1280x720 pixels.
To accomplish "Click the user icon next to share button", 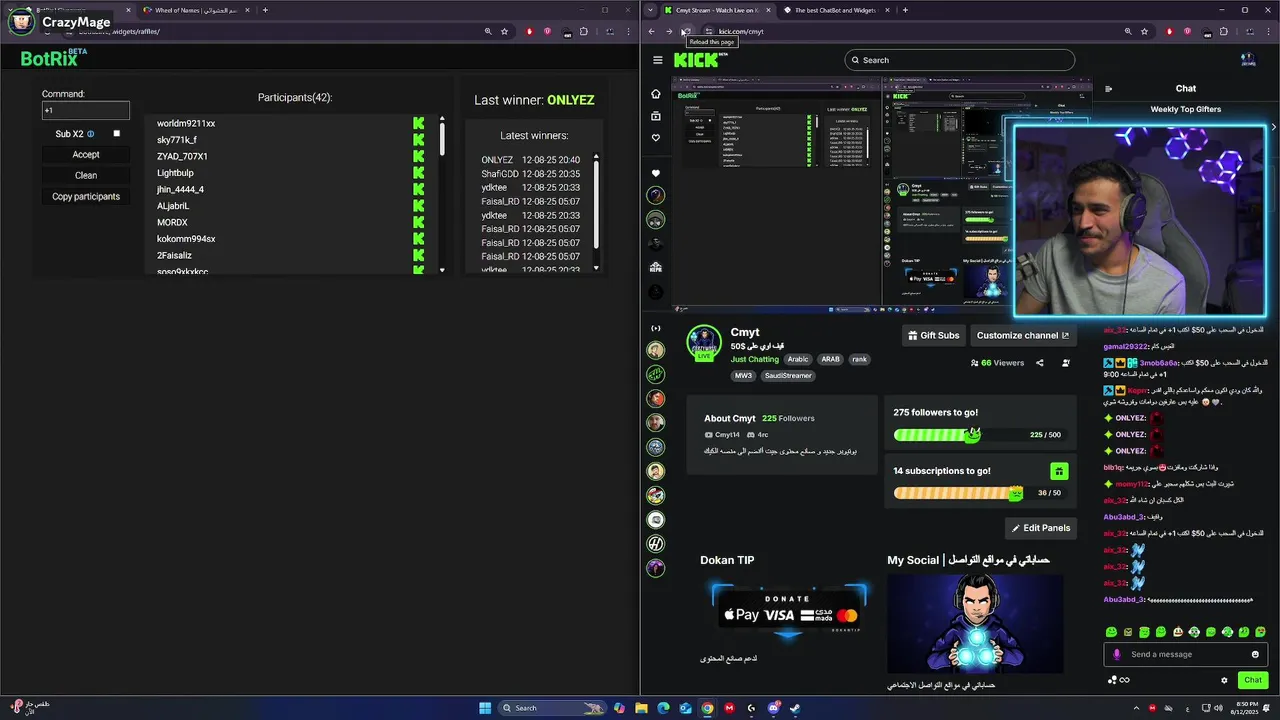I will 1066,363.
